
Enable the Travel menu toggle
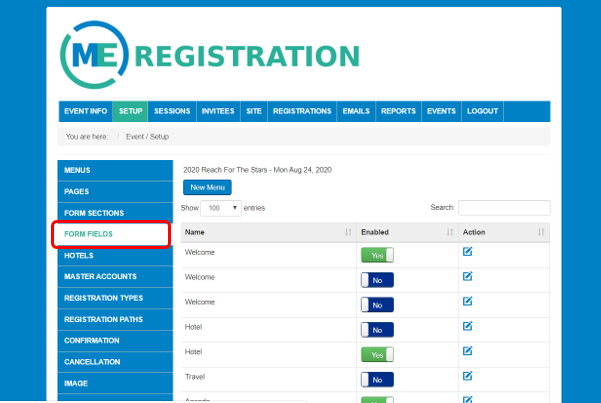(377, 379)
